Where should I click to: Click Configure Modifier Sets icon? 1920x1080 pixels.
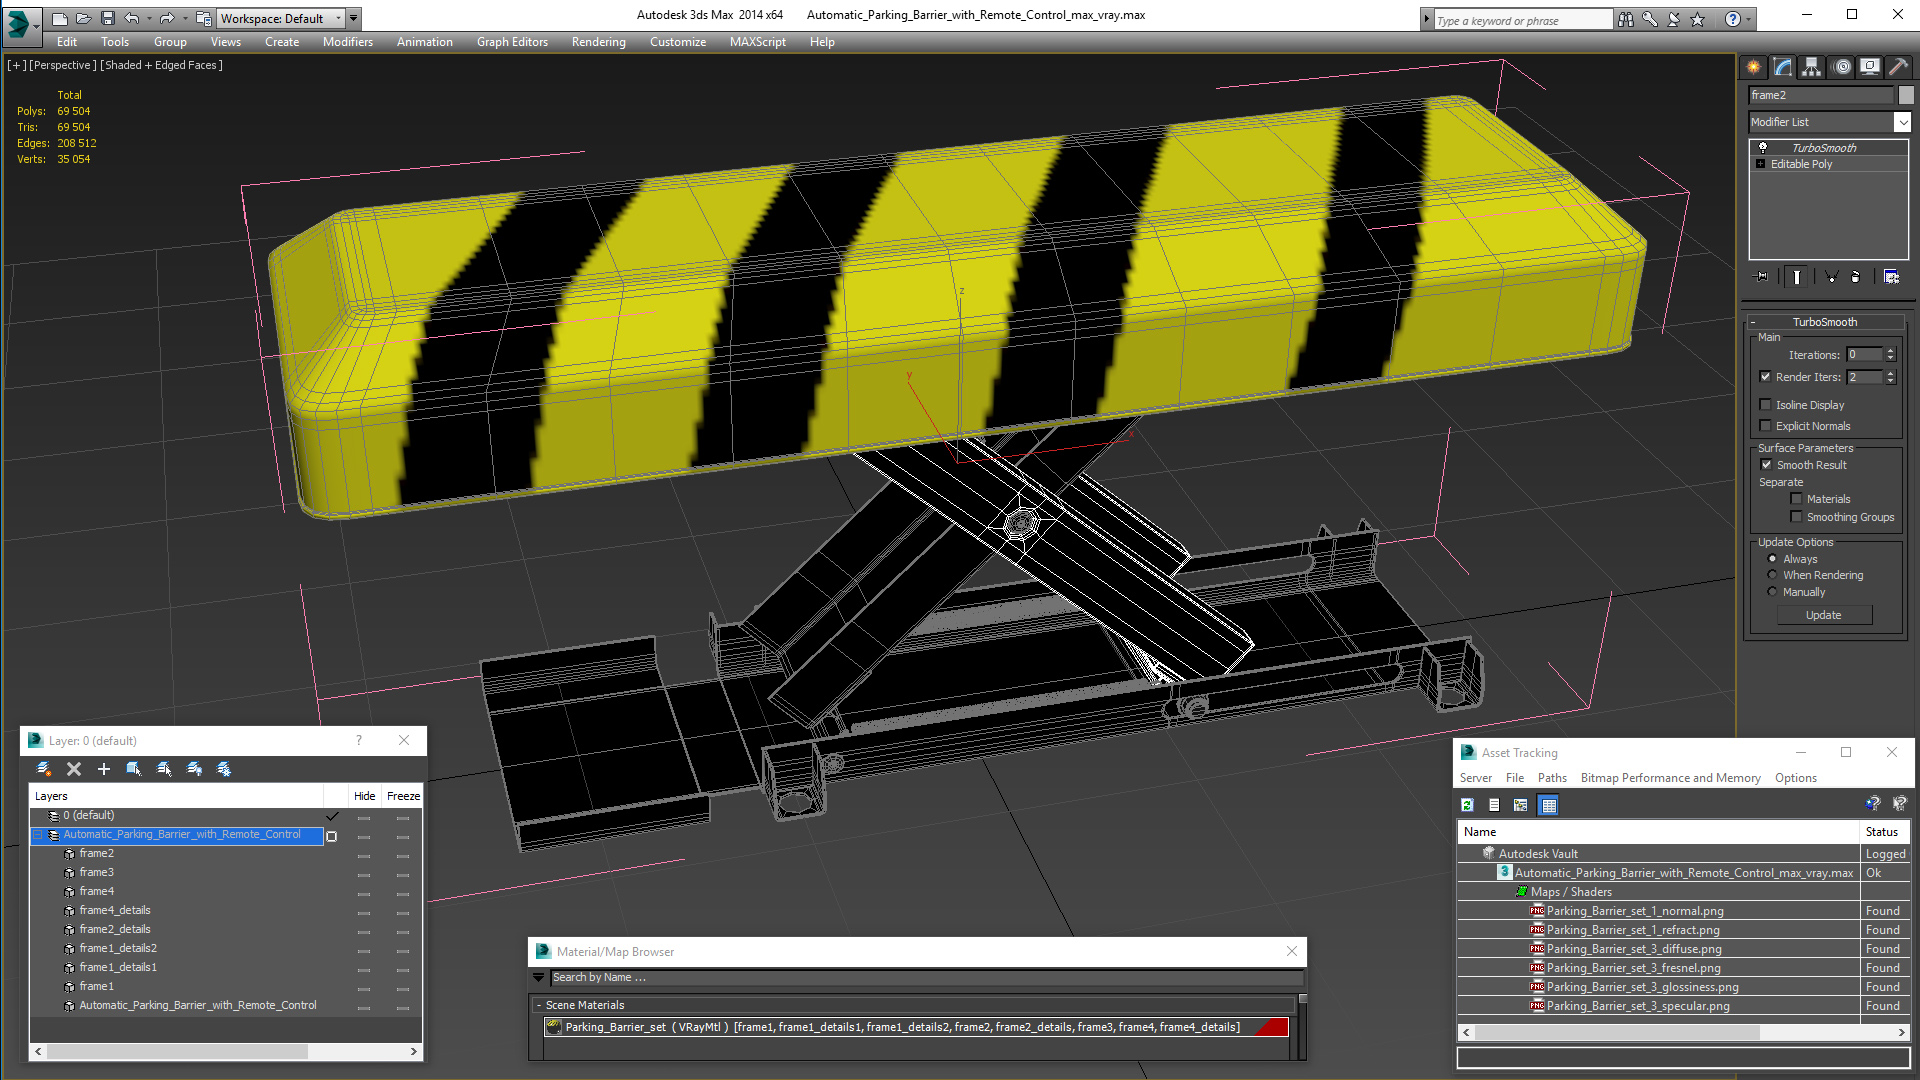[1892, 277]
